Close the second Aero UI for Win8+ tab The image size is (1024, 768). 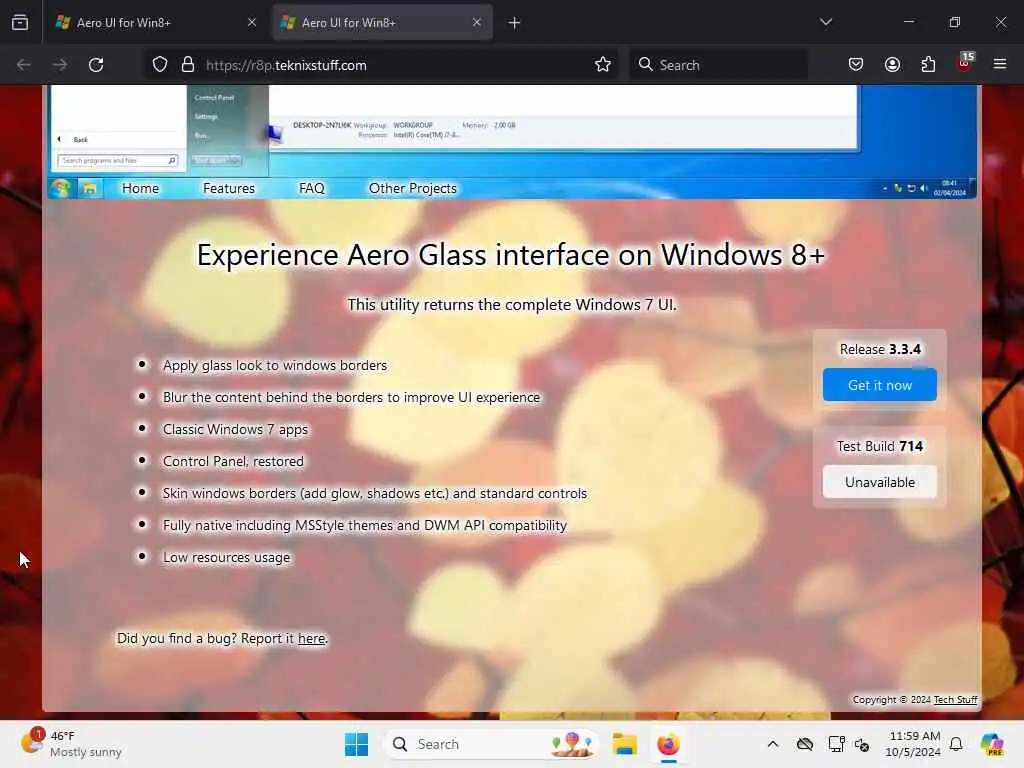click(477, 22)
